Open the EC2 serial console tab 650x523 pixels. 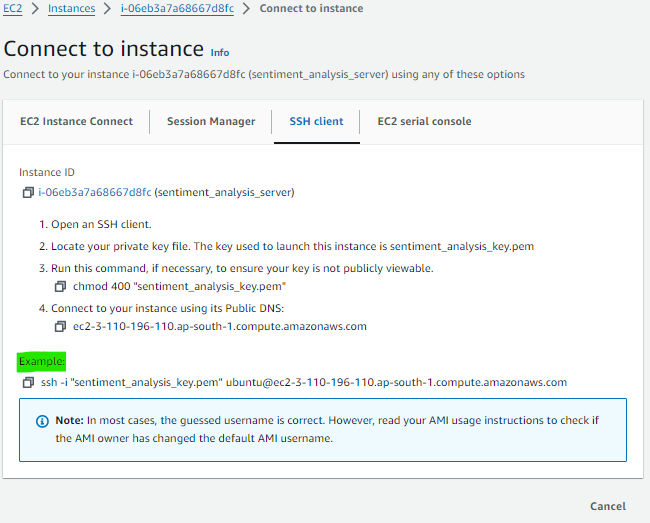[x=424, y=121]
